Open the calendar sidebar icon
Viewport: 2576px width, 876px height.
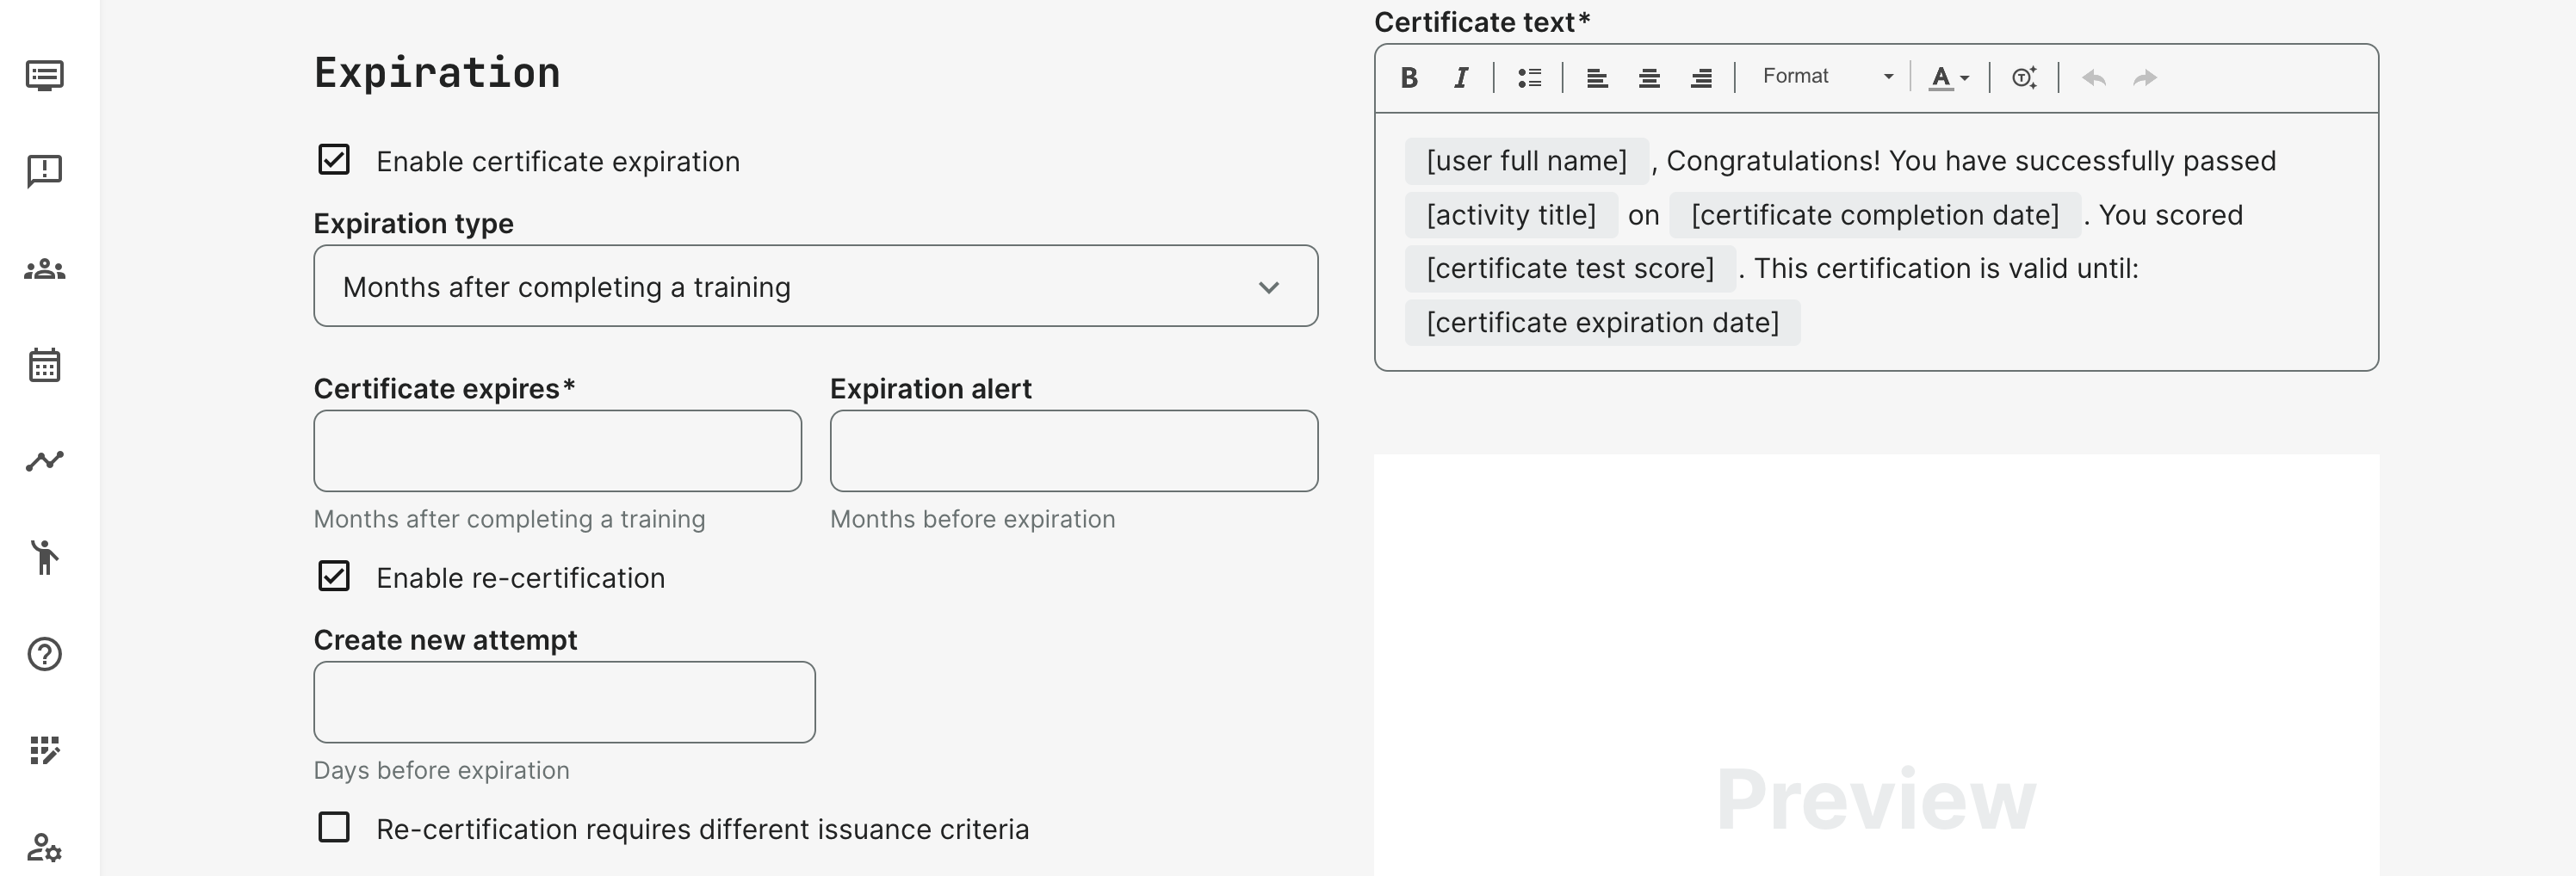click(45, 365)
